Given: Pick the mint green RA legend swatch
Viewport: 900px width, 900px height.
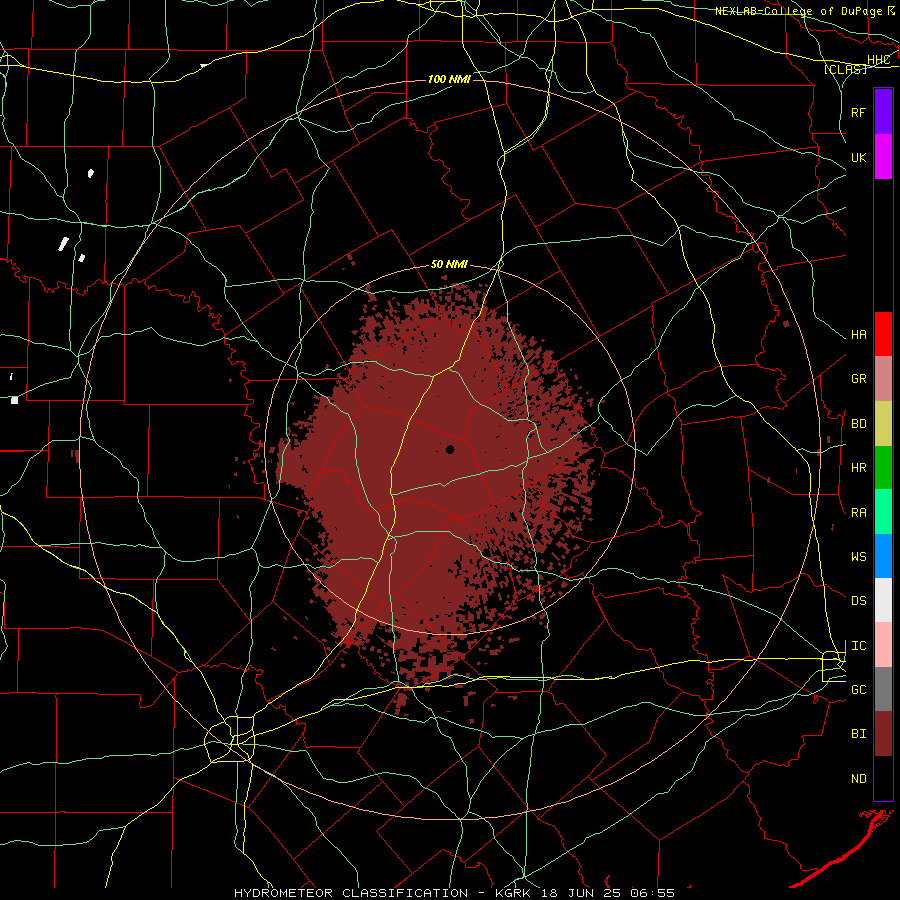Looking at the screenshot, I should coord(883,512).
